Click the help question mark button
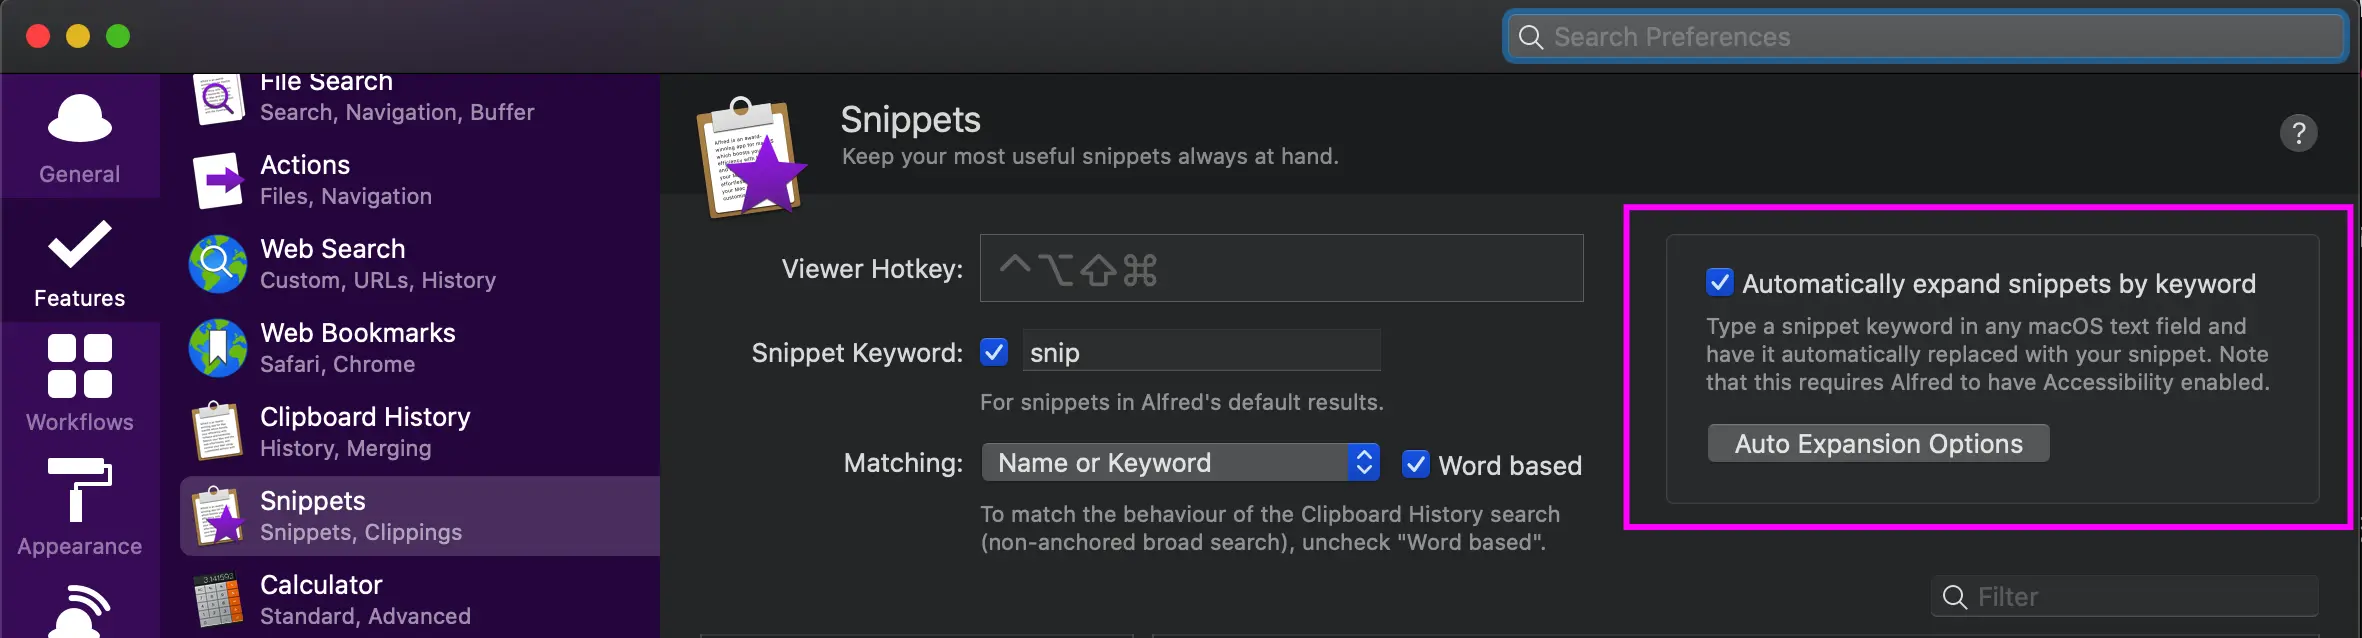 tap(2298, 133)
